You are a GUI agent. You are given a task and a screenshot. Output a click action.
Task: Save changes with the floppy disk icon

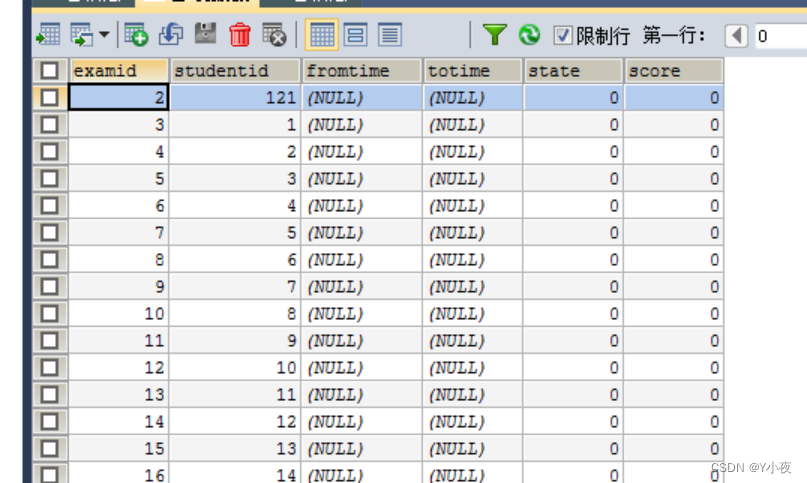click(205, 34)
